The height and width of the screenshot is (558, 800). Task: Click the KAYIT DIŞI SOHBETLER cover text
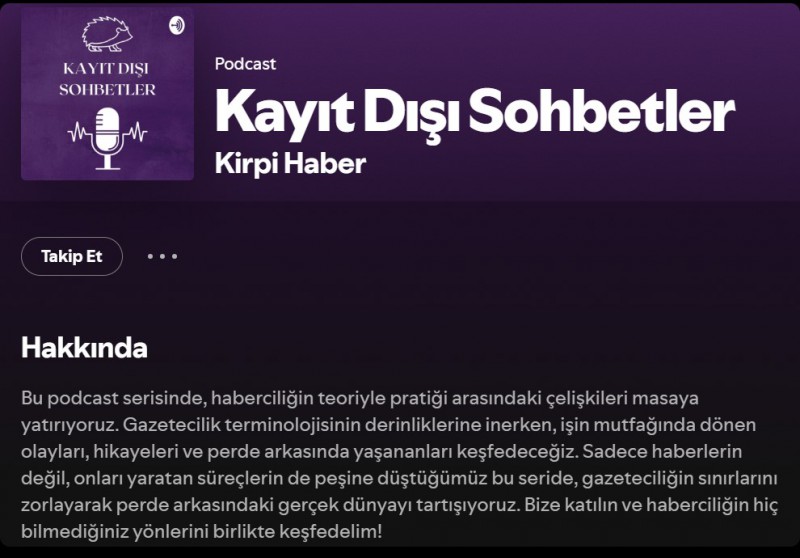[x=107, y=79]
